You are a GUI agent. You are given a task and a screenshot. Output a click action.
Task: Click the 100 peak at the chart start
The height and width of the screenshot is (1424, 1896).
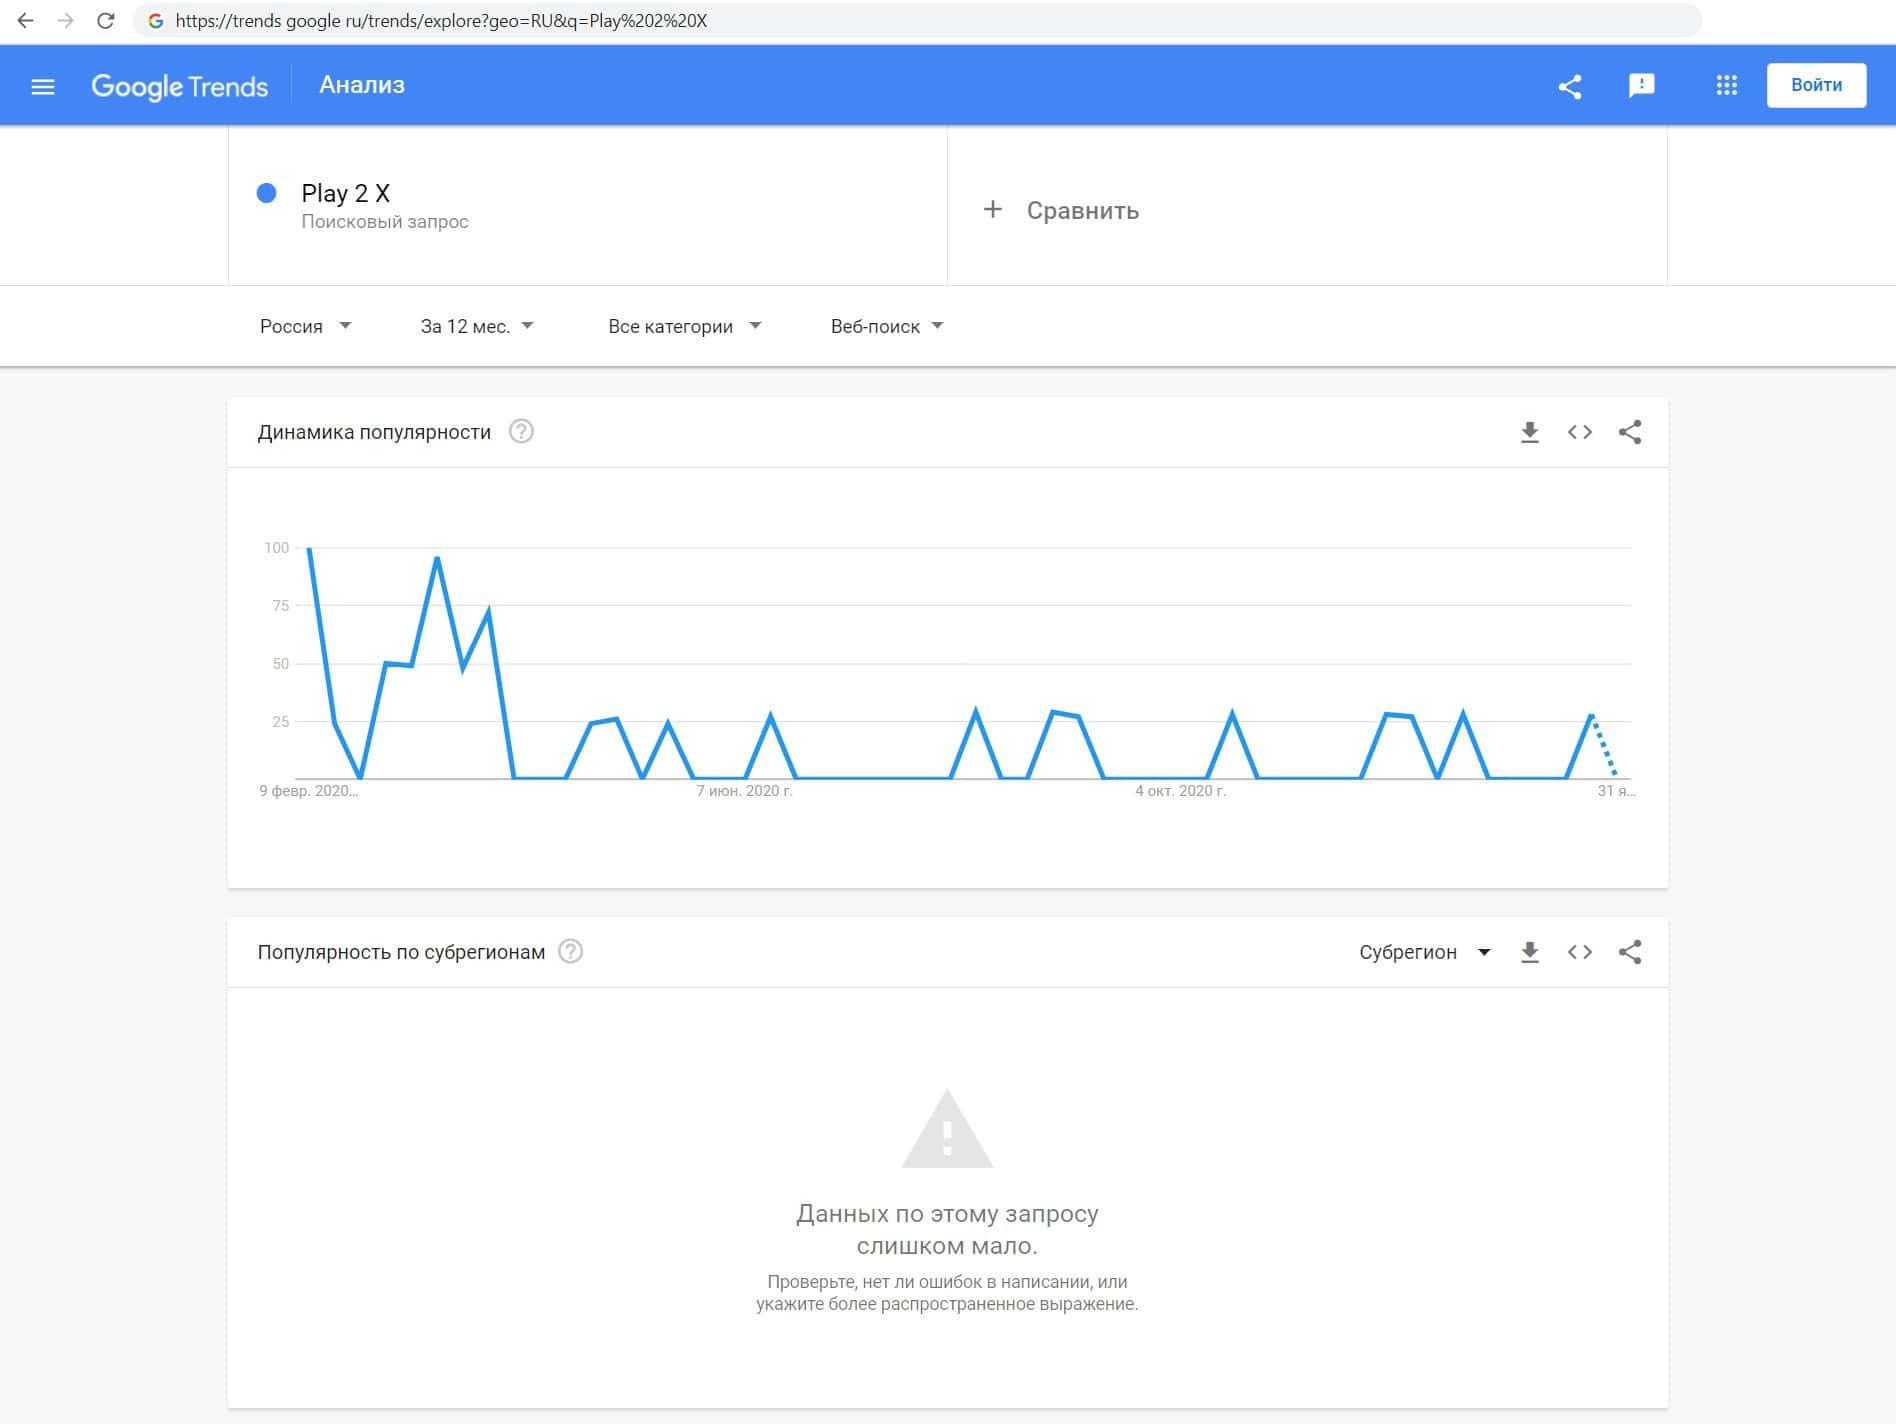click(x=309, y=549)
